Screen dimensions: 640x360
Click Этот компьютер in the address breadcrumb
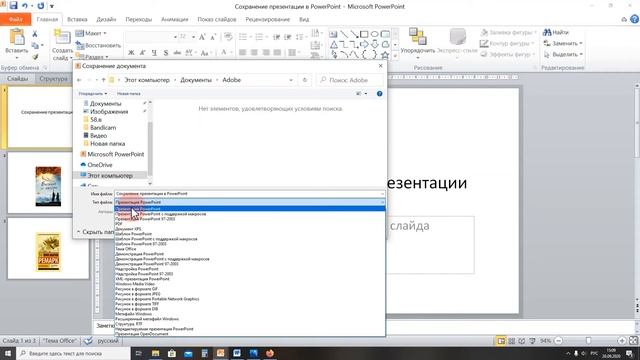click(x=147, y=80)
